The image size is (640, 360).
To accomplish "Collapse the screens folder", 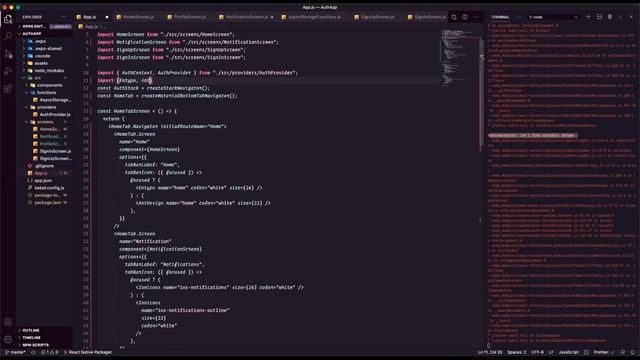I will [x=45, y=122].
